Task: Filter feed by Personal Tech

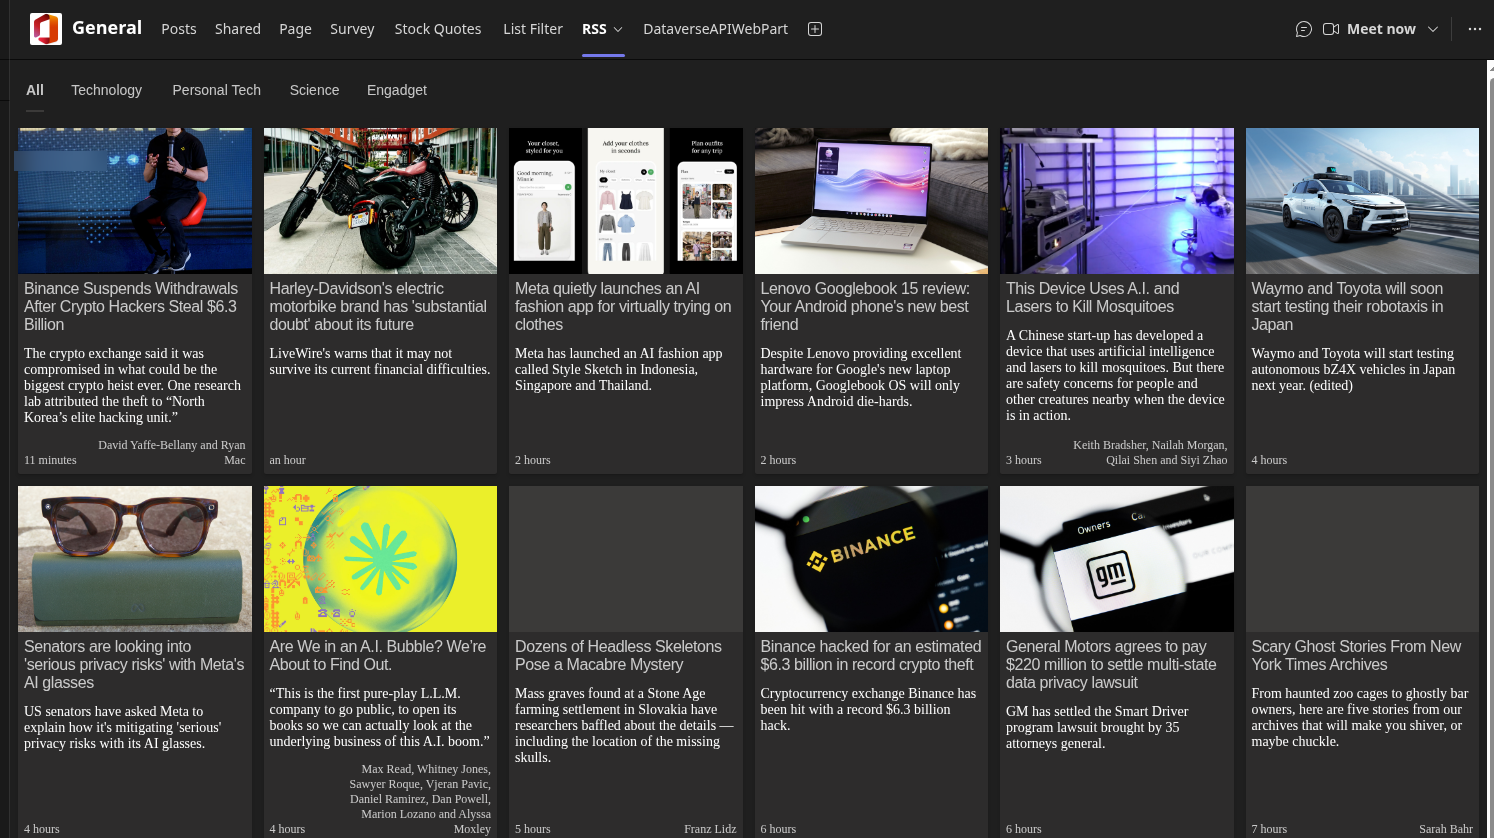Action: pos(216,90)
